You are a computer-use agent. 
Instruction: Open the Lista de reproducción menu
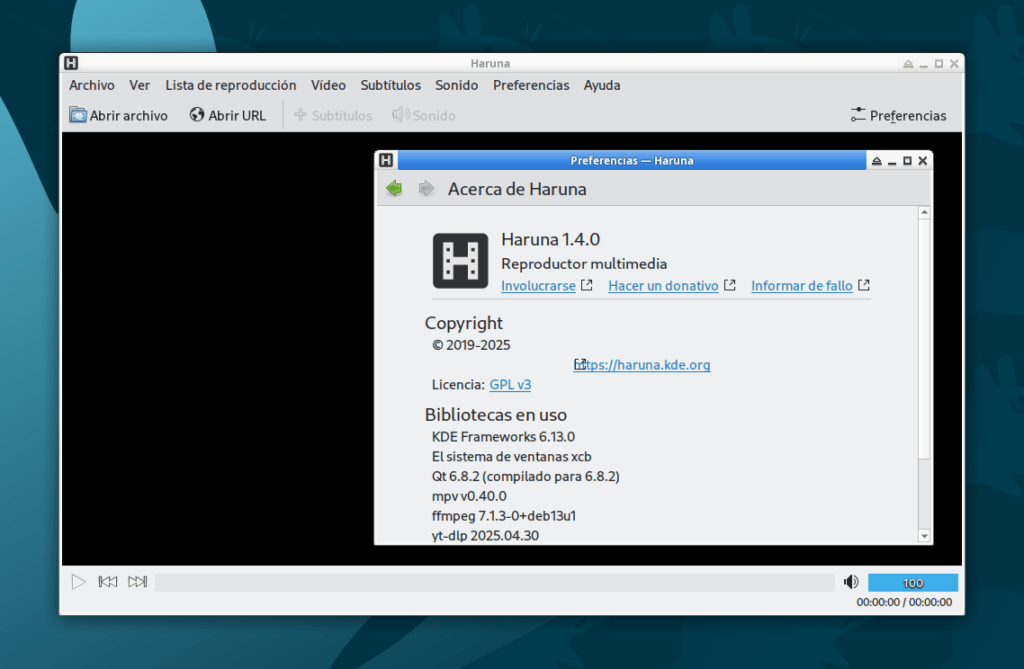(231, 85)
